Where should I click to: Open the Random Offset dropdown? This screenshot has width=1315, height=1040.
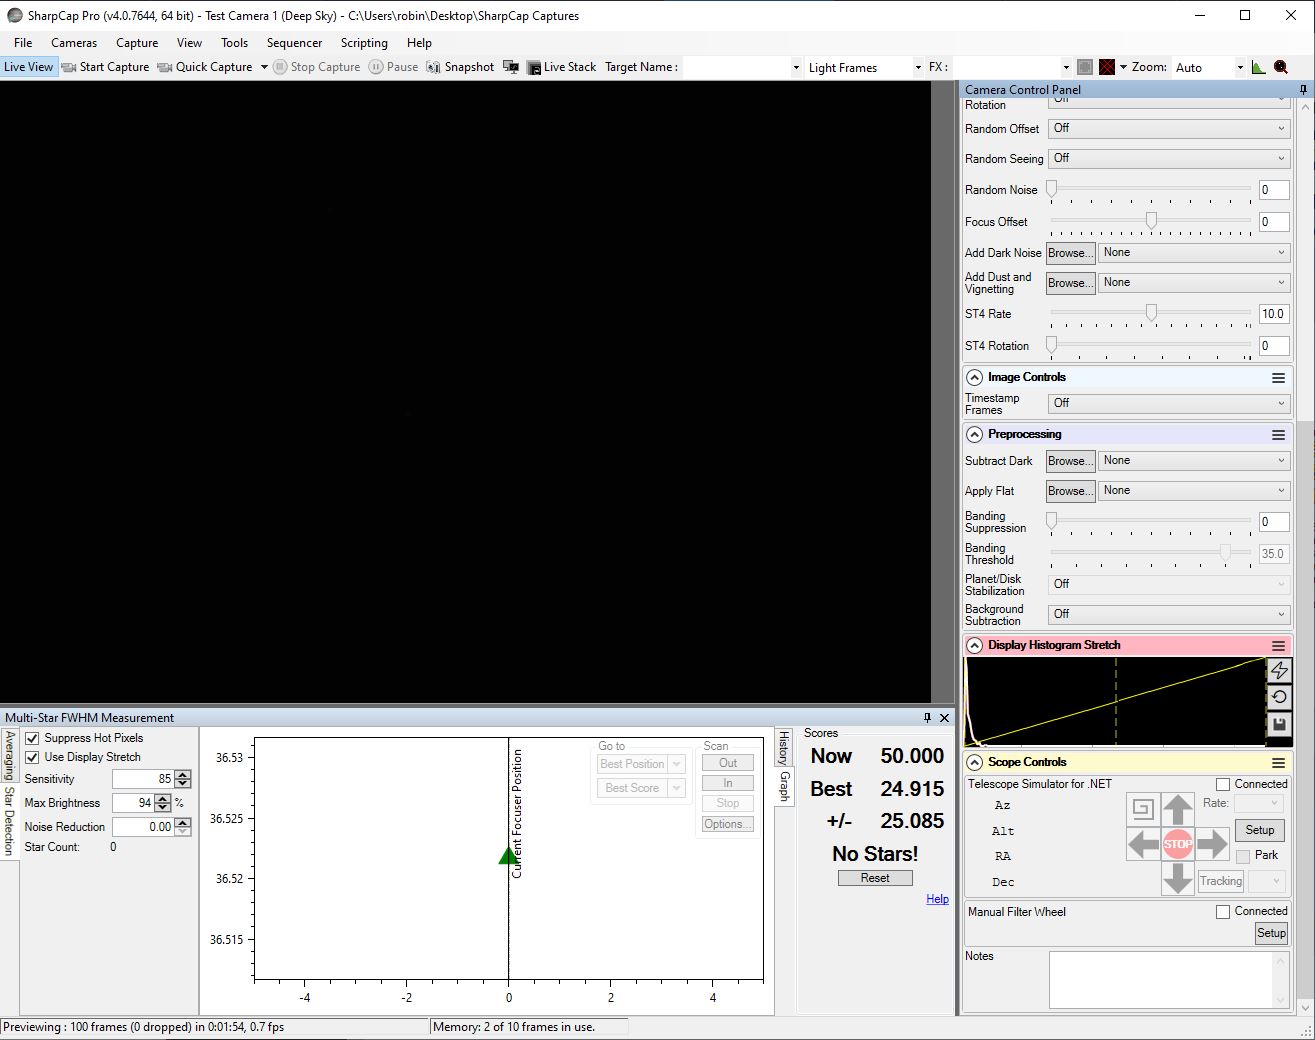pos(1169,129)
